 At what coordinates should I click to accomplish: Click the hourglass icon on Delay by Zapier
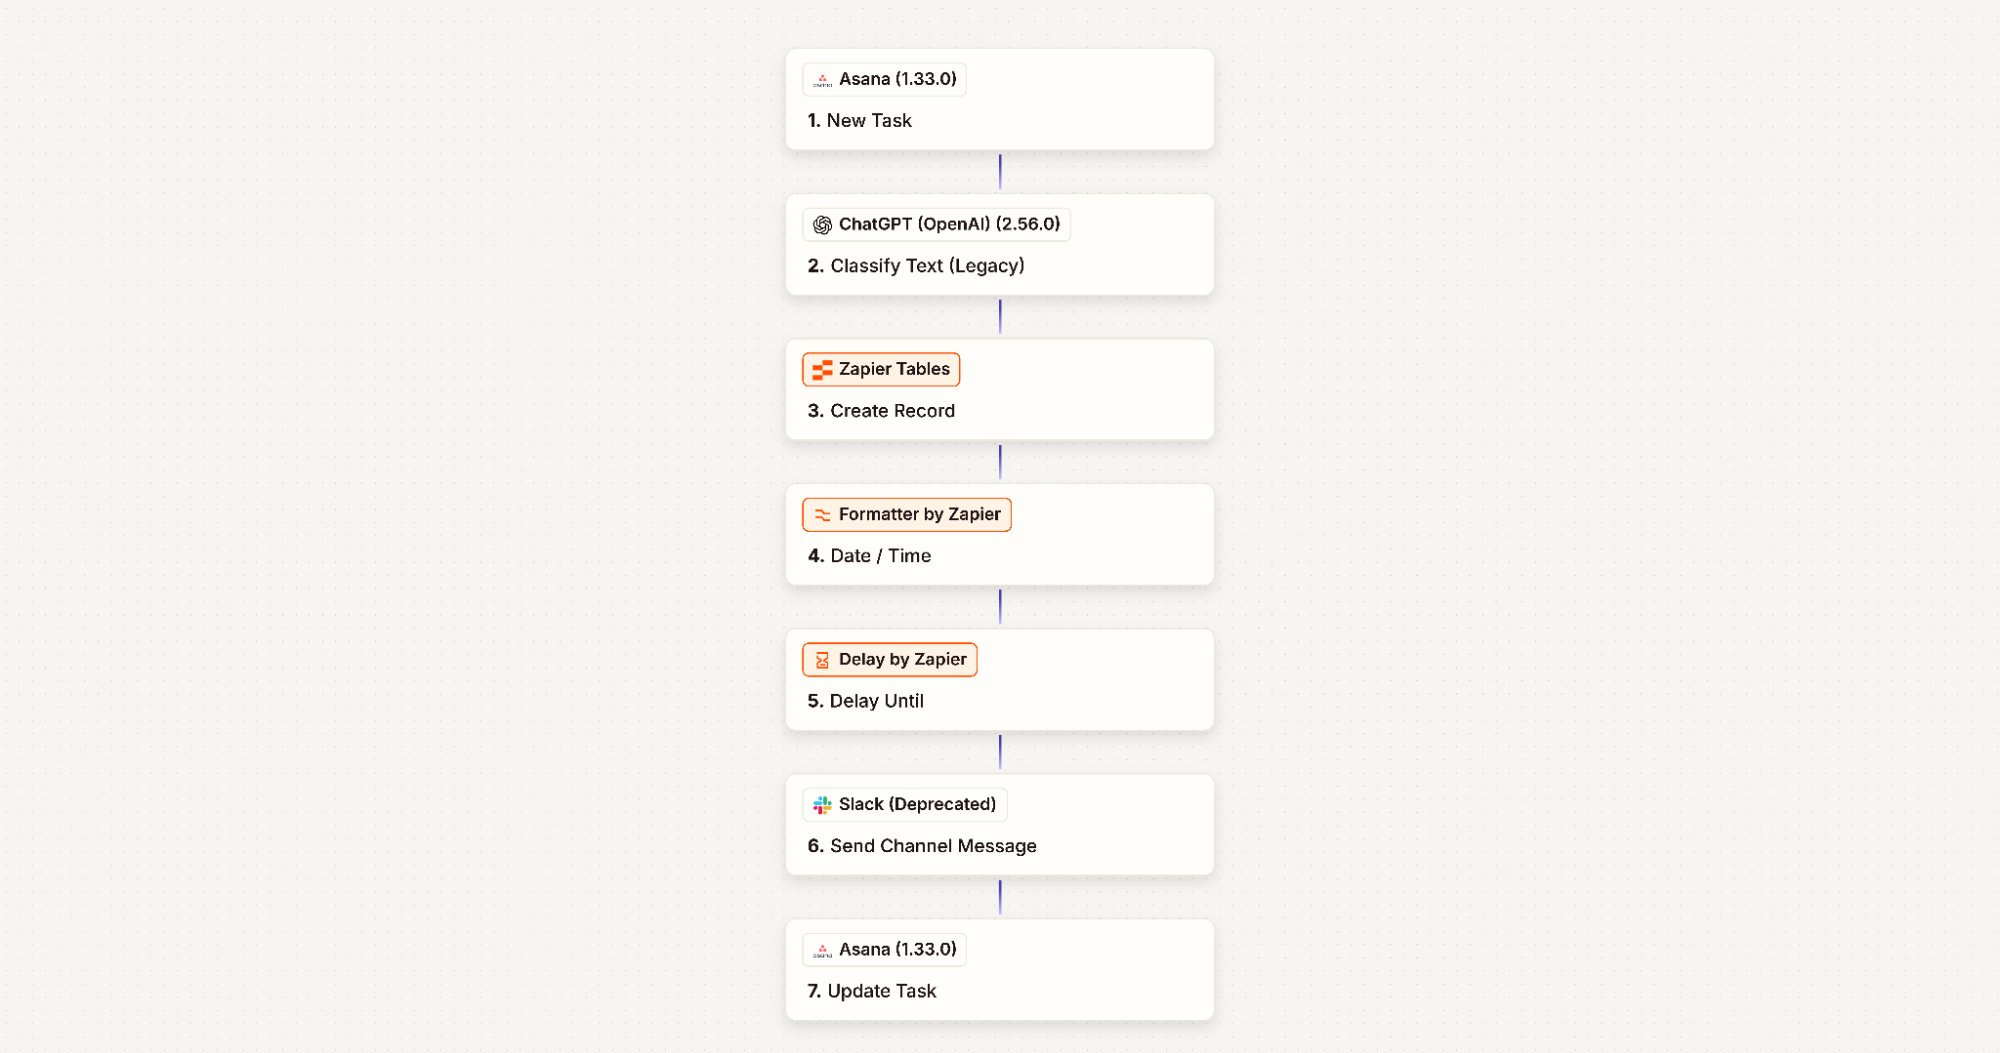[x=821, y=659]
